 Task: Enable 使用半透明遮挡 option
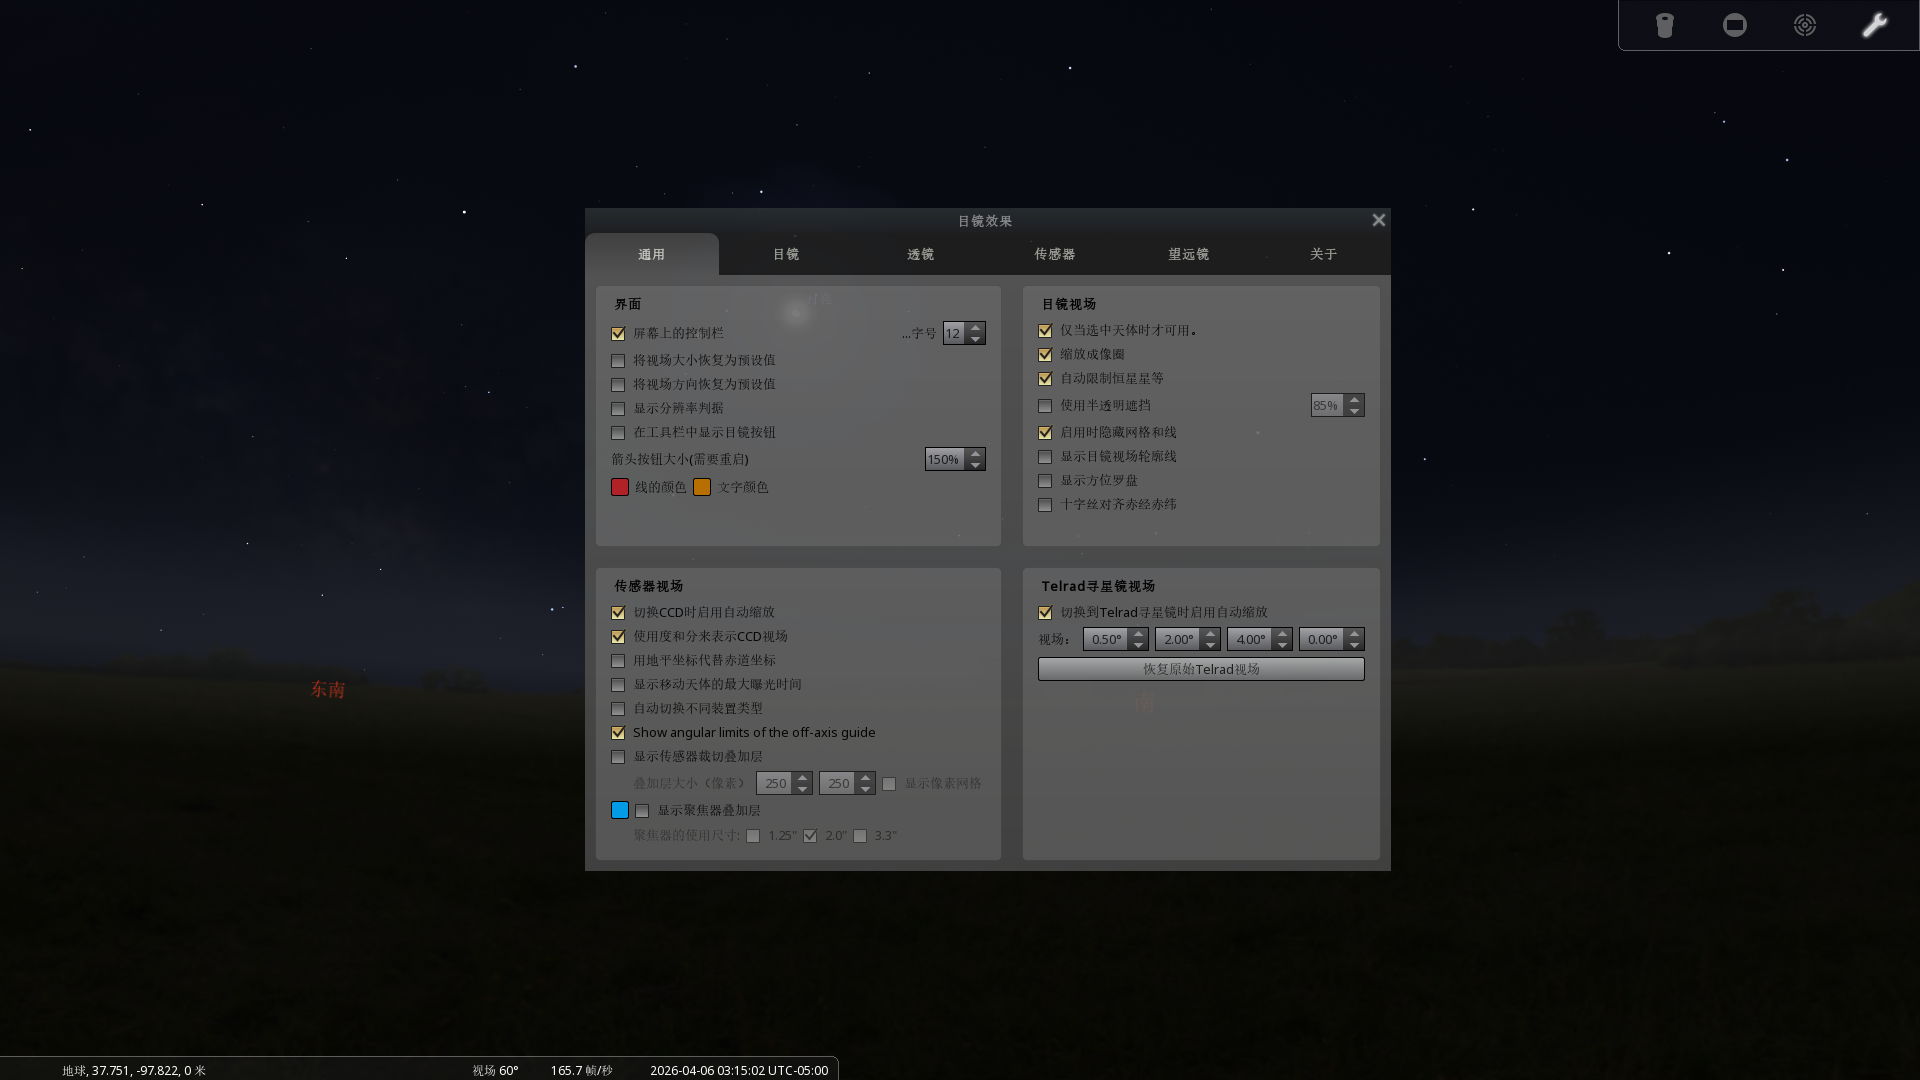tap(1045, 406)
